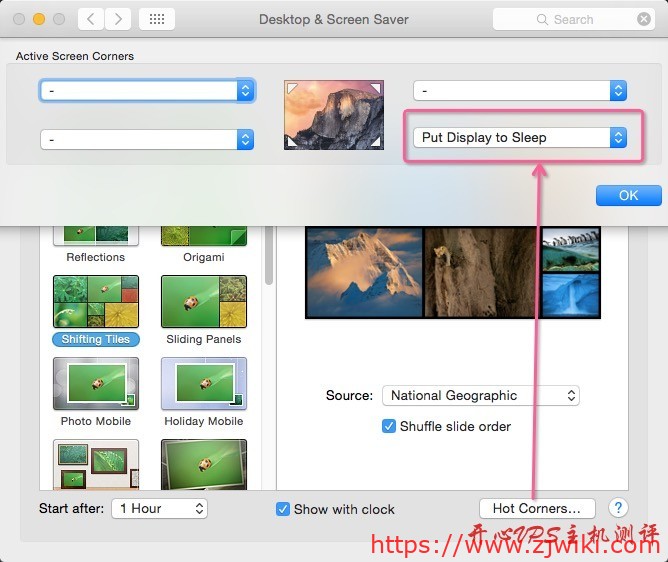Select the tilted single-photo screen saver below Holiday Mobile

point(204,464)
